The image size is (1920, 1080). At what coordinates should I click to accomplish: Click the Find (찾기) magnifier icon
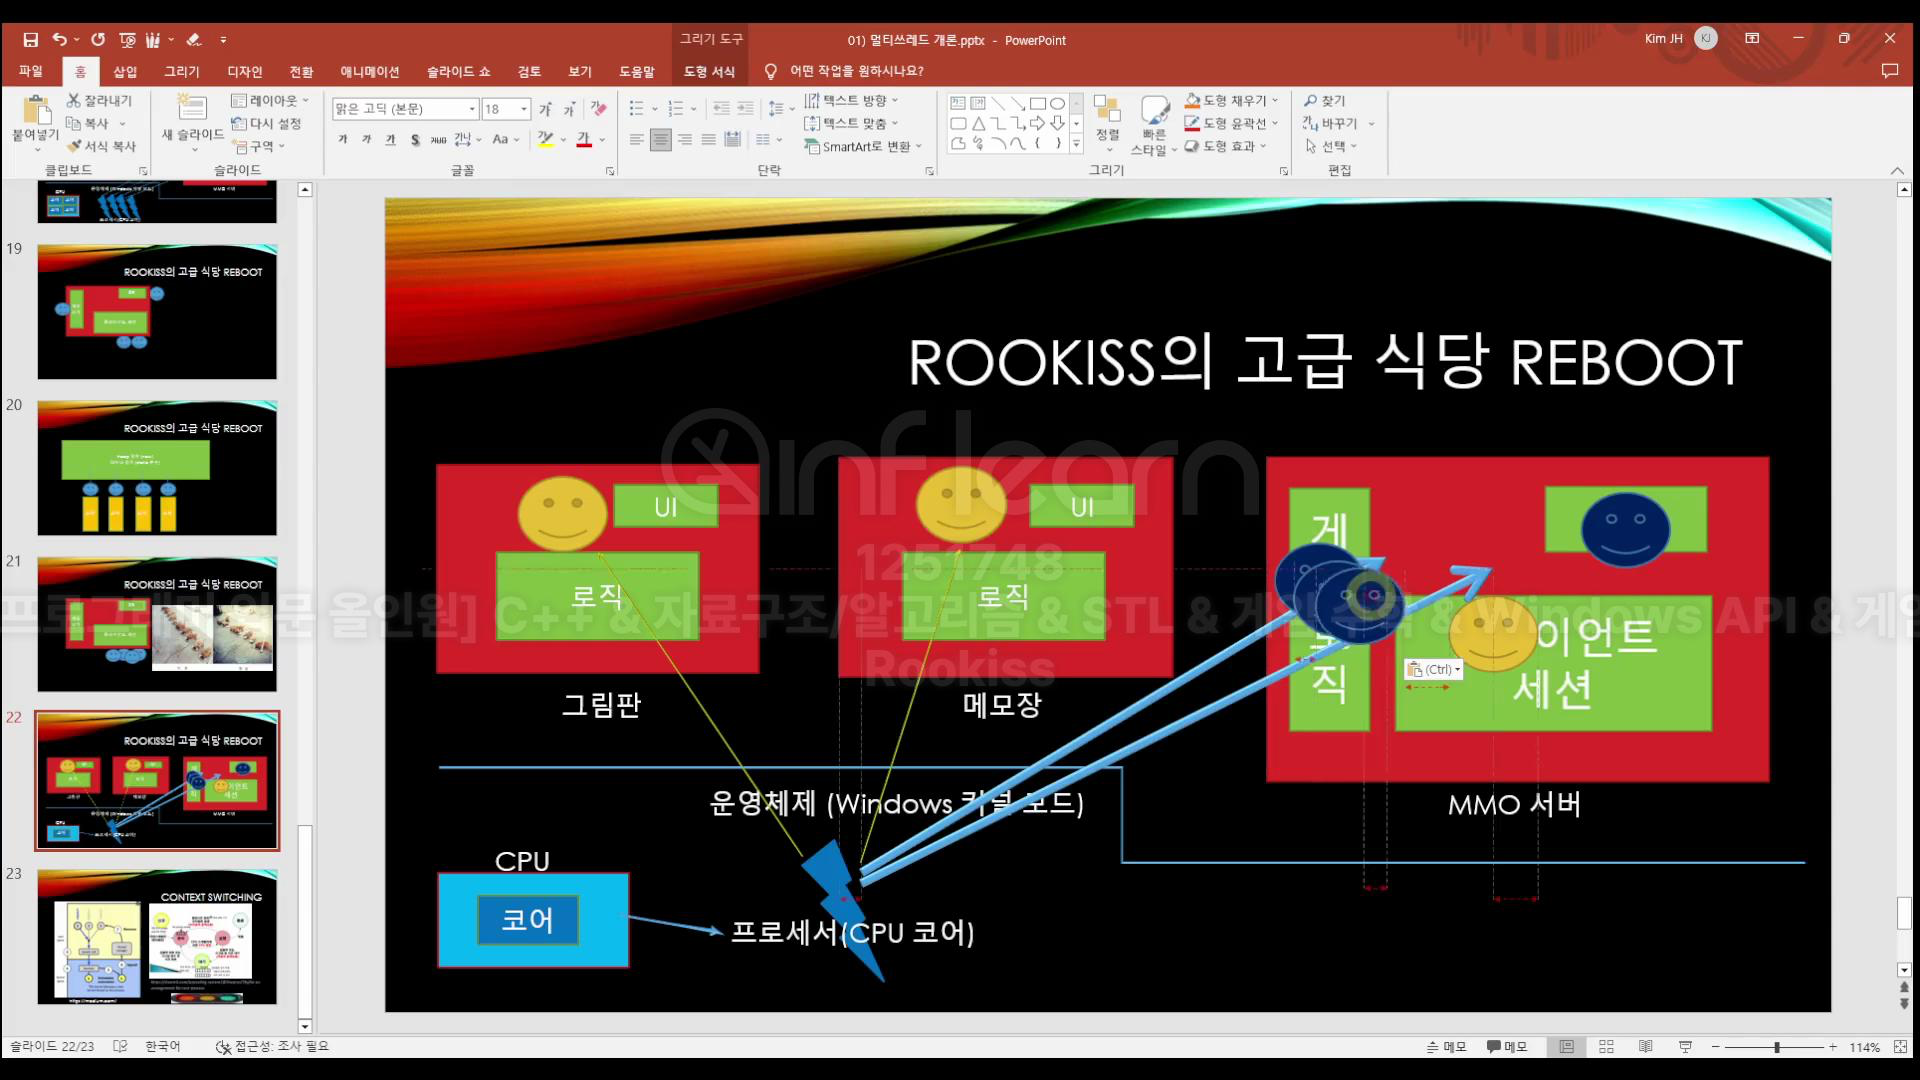pyautogui.click(x=1311, y=101)
